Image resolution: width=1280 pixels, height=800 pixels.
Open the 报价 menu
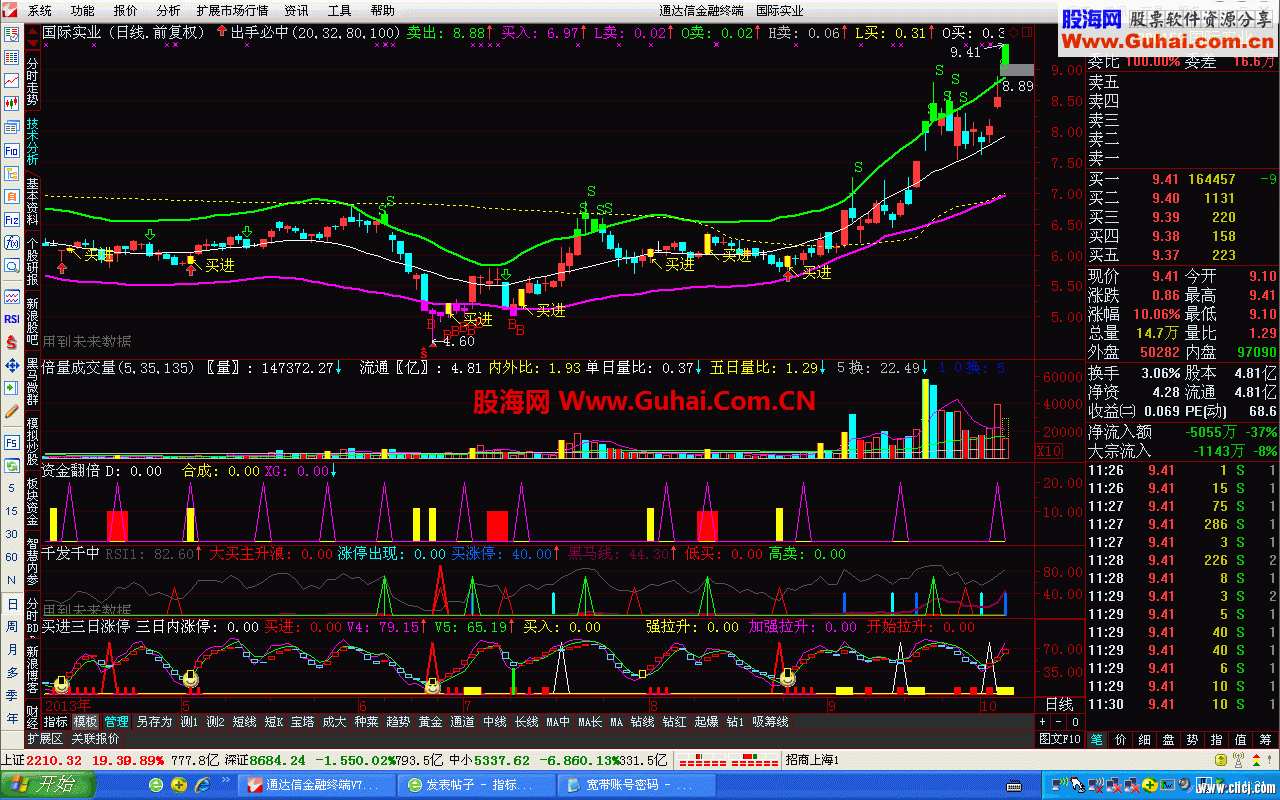(x=126, y=11)
